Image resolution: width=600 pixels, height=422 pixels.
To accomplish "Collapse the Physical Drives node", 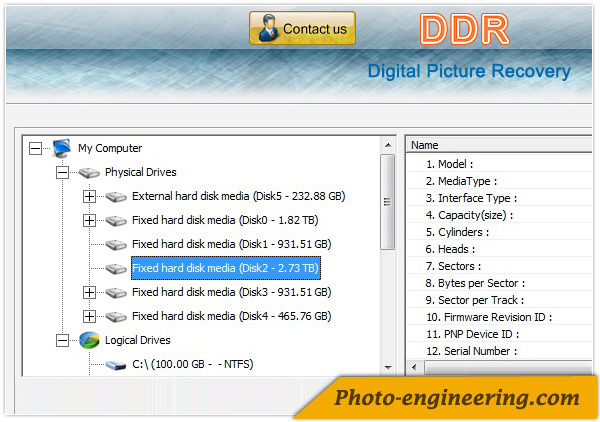I will coord(62,173).
